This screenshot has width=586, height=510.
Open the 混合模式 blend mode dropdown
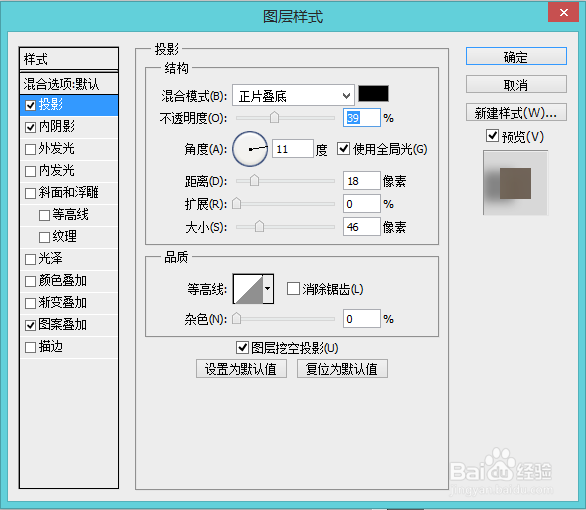coord(293,95)
